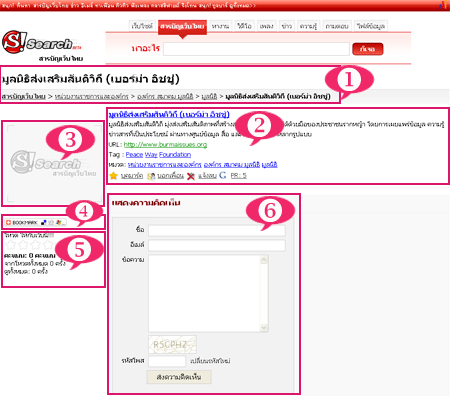Open the www.burmaissues.org URL link
The width and height of the screenshot is (450, 396).
click(165, 145)
